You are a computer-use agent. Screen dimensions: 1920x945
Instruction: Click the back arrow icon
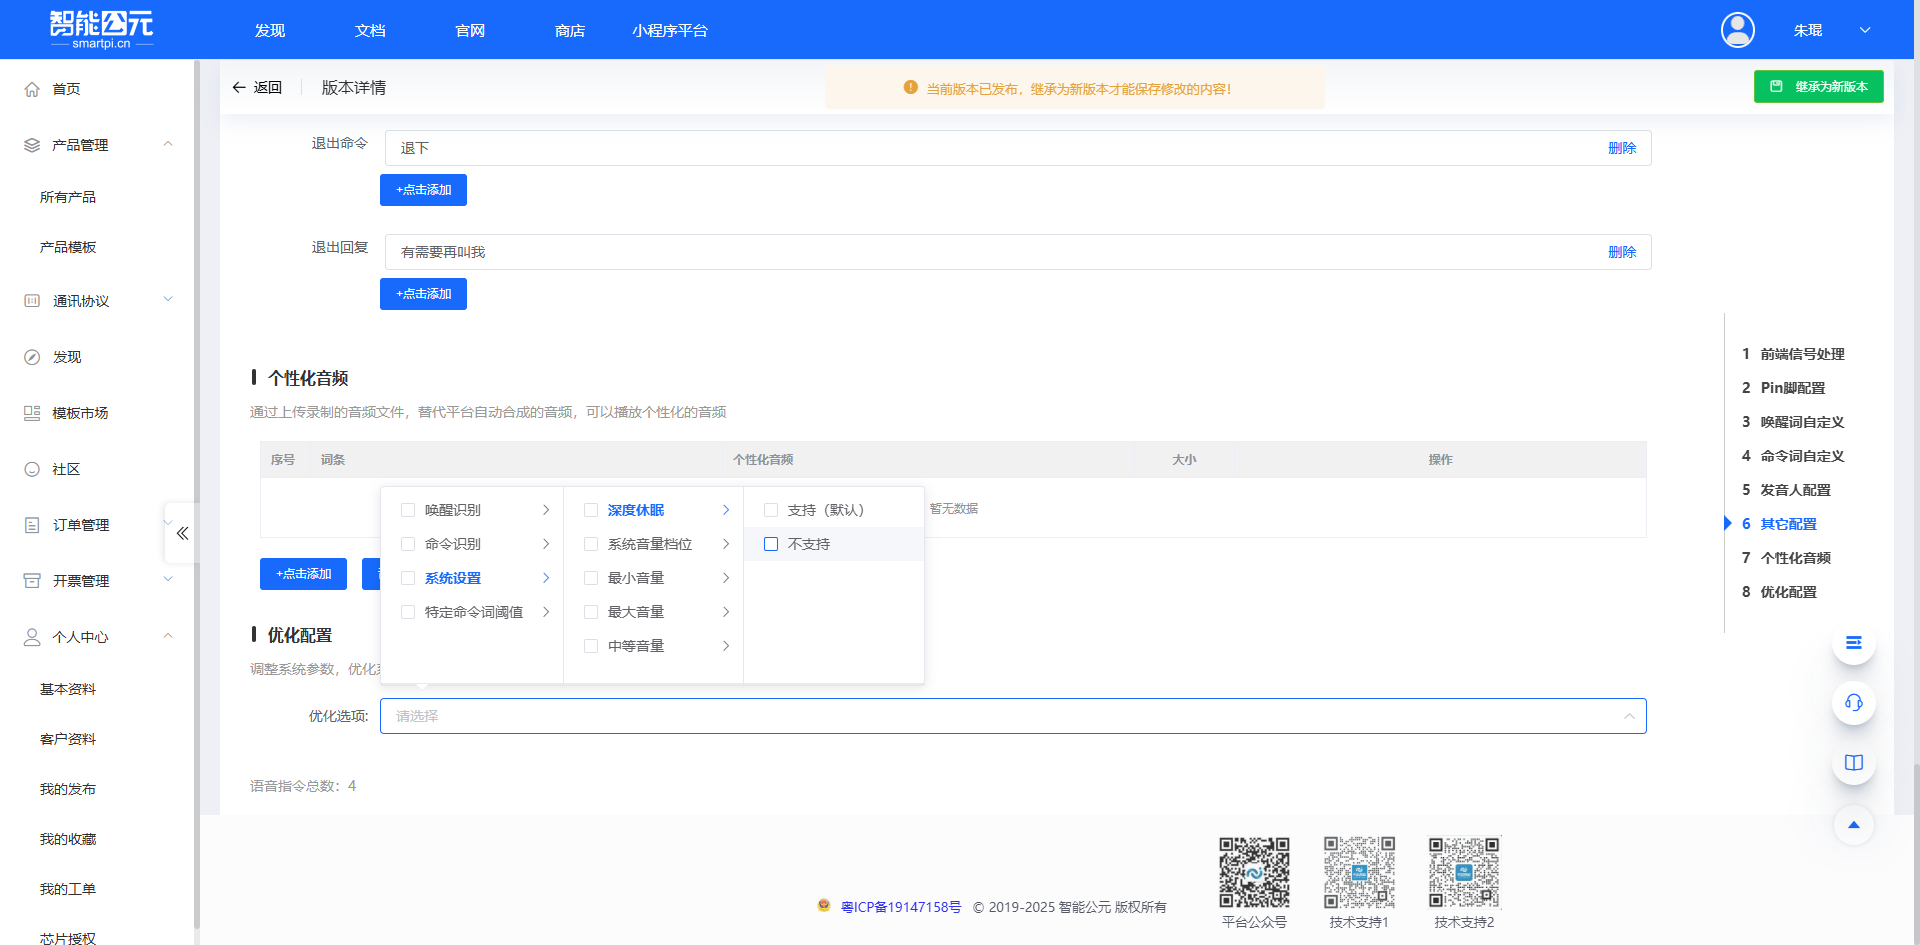(x=239, y=88)
